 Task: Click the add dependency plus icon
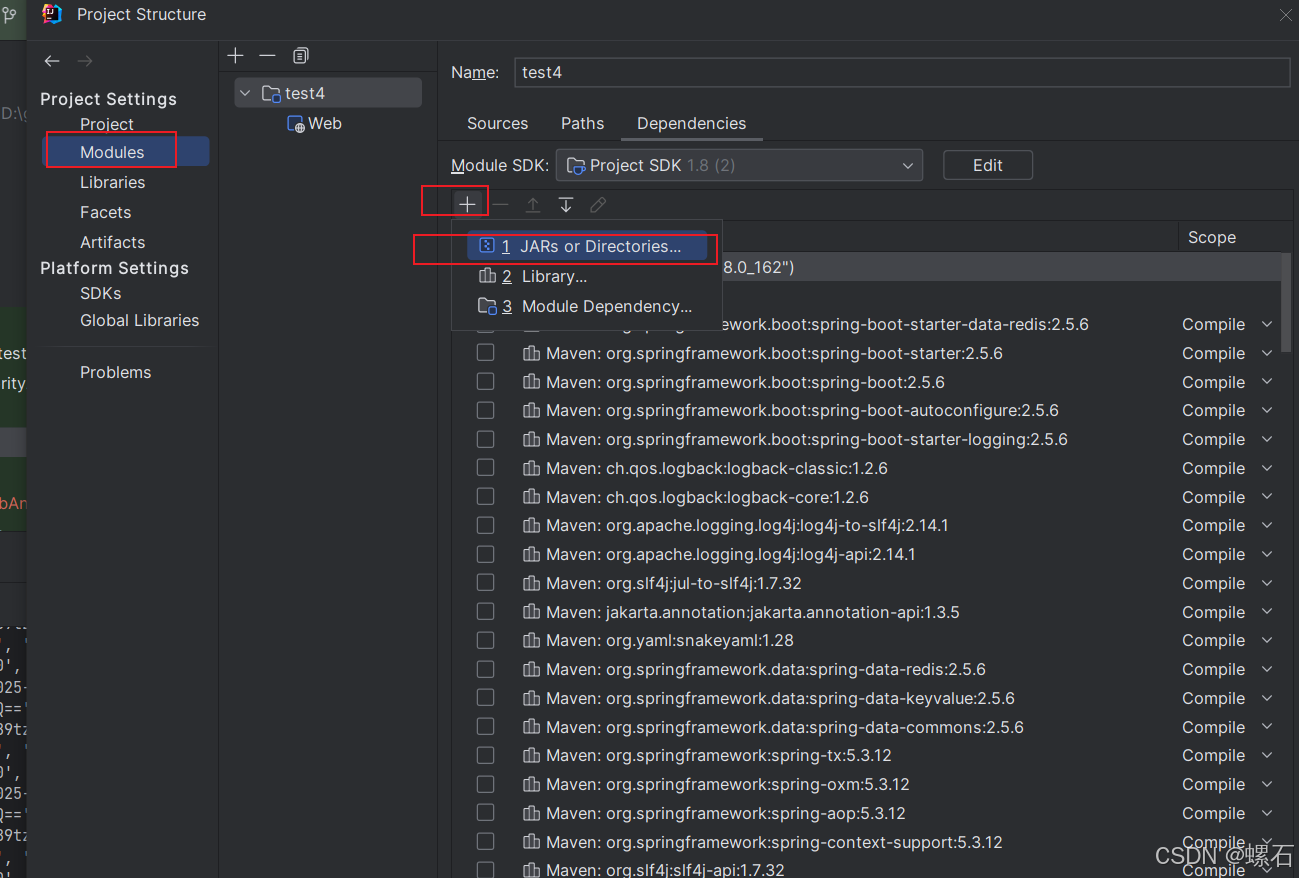[467, 204]
